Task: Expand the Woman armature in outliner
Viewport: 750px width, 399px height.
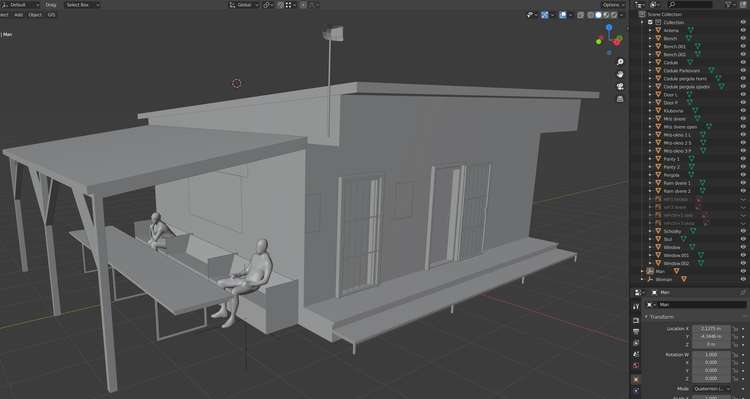Action: (642, 279)
